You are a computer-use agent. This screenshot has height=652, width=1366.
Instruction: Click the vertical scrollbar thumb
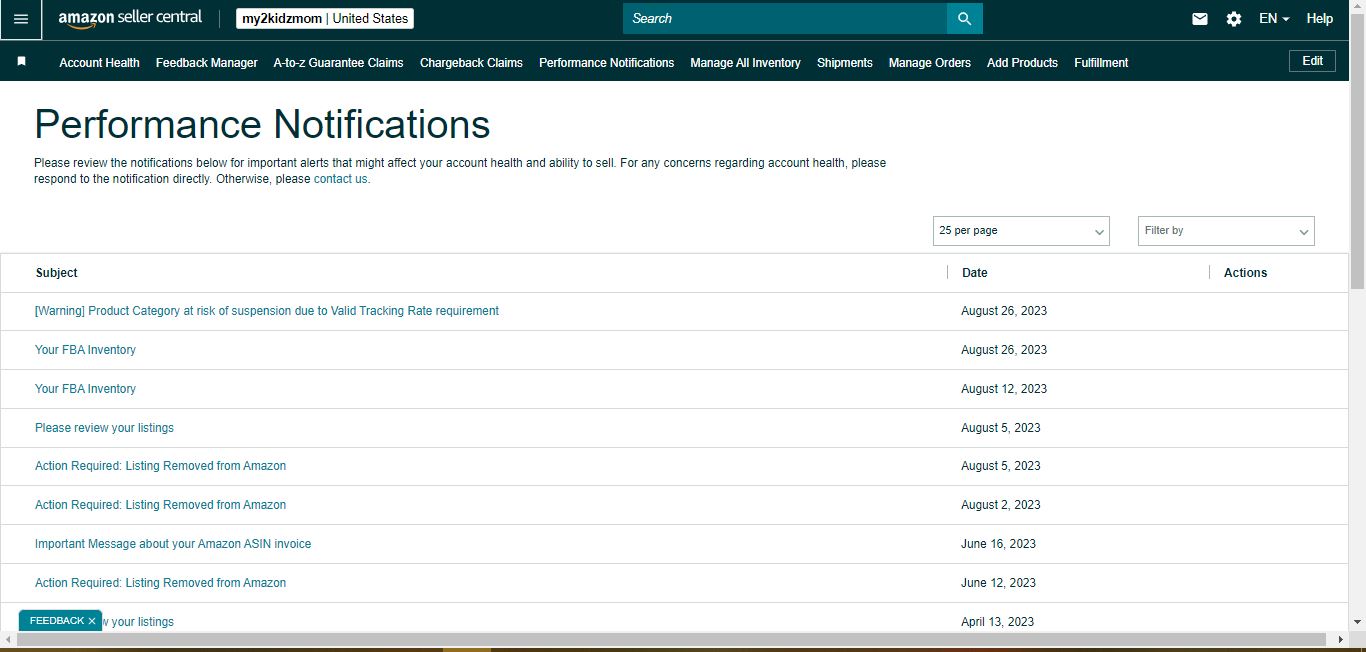point(1357,150)
